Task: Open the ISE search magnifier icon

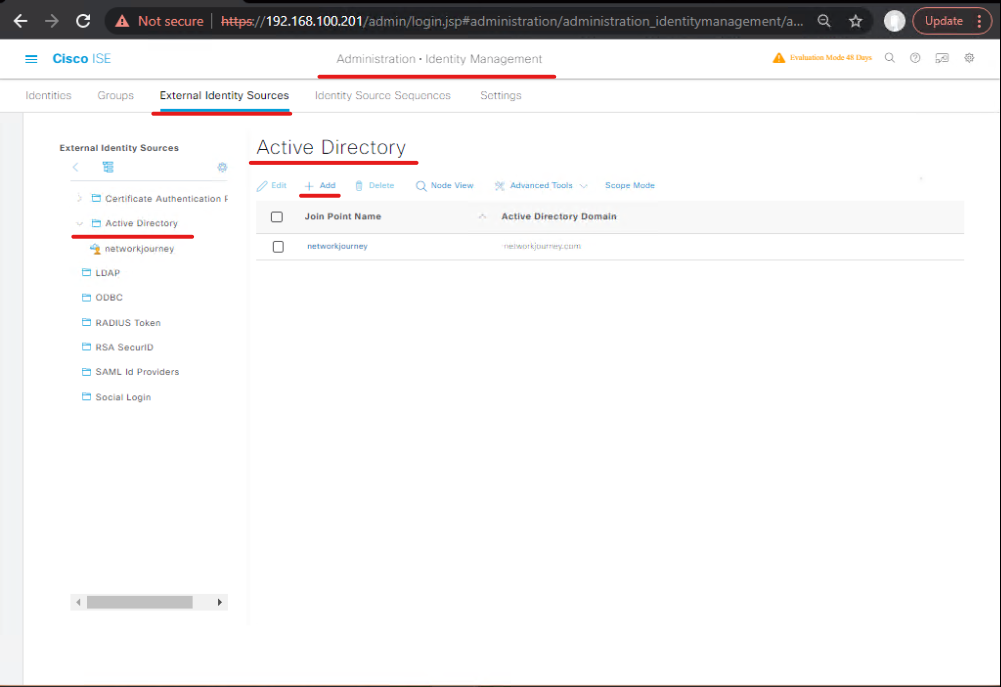Action: point(889,58)
